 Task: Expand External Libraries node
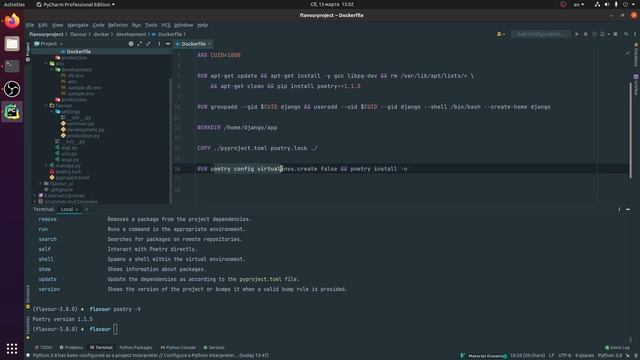(35, 196)
